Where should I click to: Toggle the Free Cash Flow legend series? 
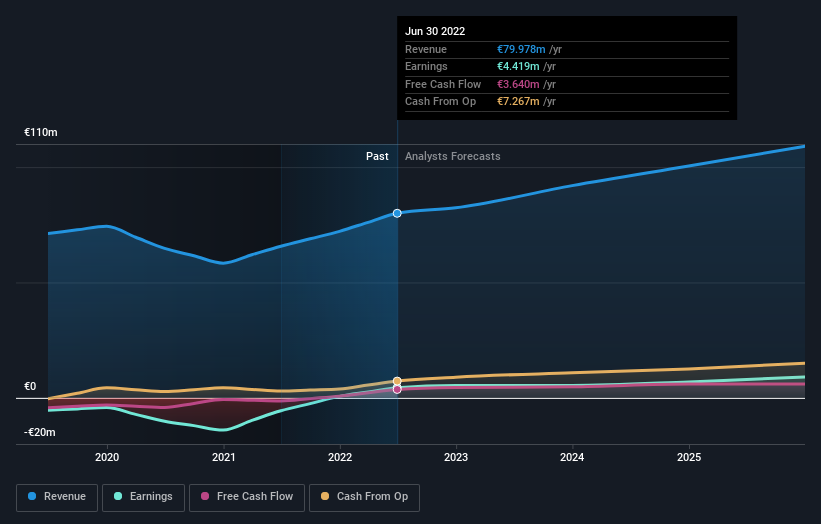point(247,497)
